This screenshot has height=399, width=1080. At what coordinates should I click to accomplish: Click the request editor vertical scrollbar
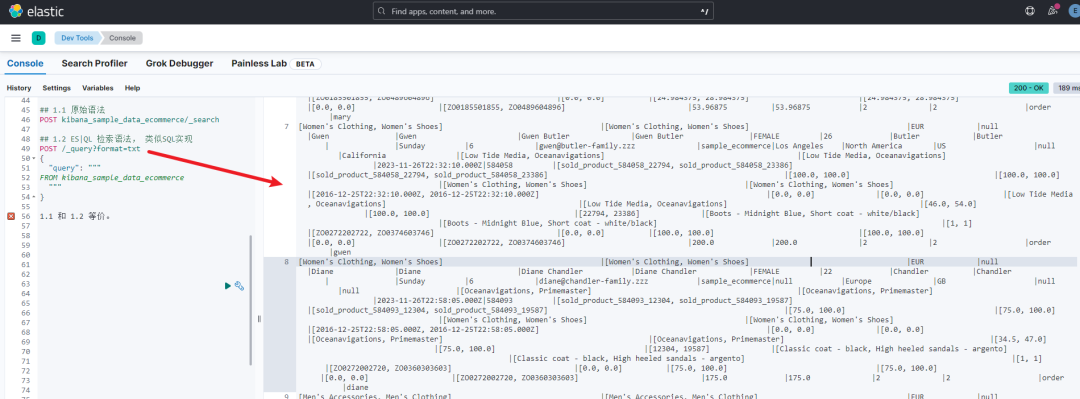point(251,300)
